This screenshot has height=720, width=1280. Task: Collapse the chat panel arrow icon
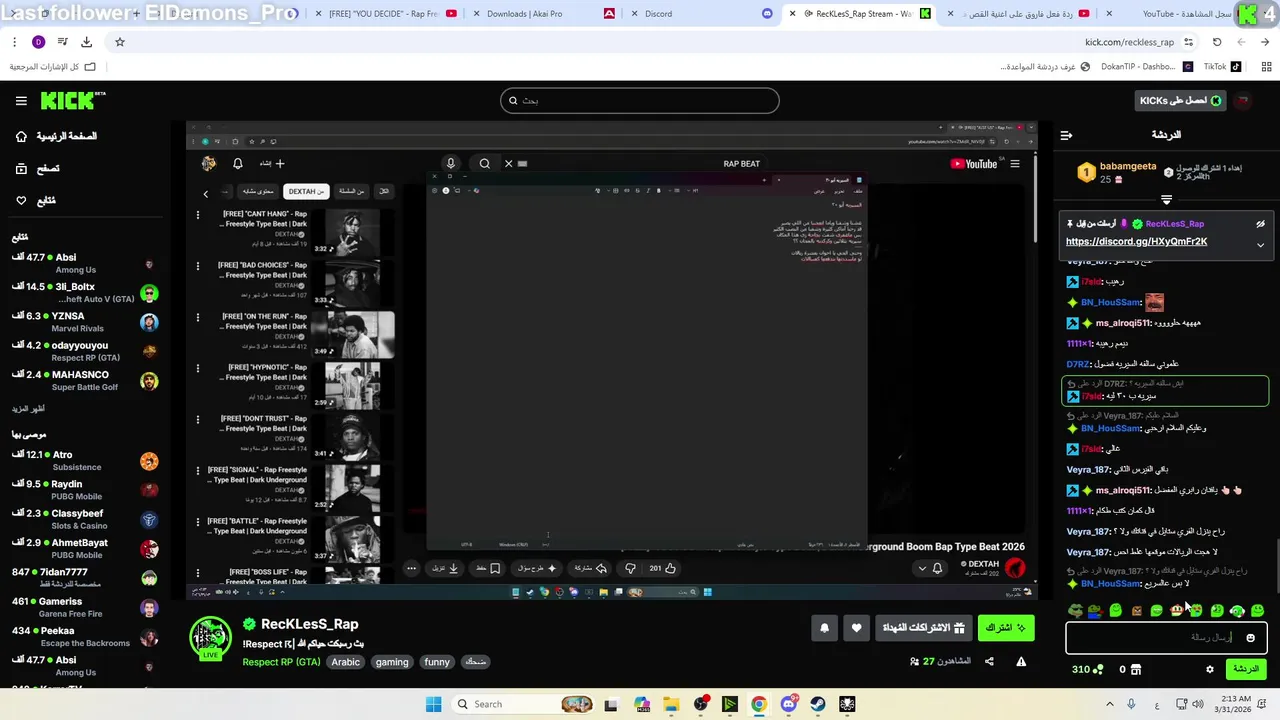1066,135
